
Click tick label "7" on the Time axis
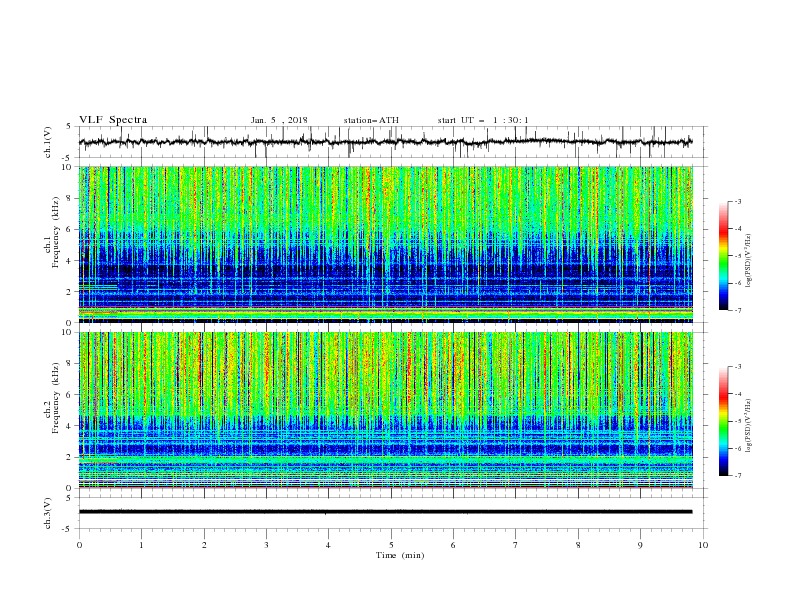516,545
